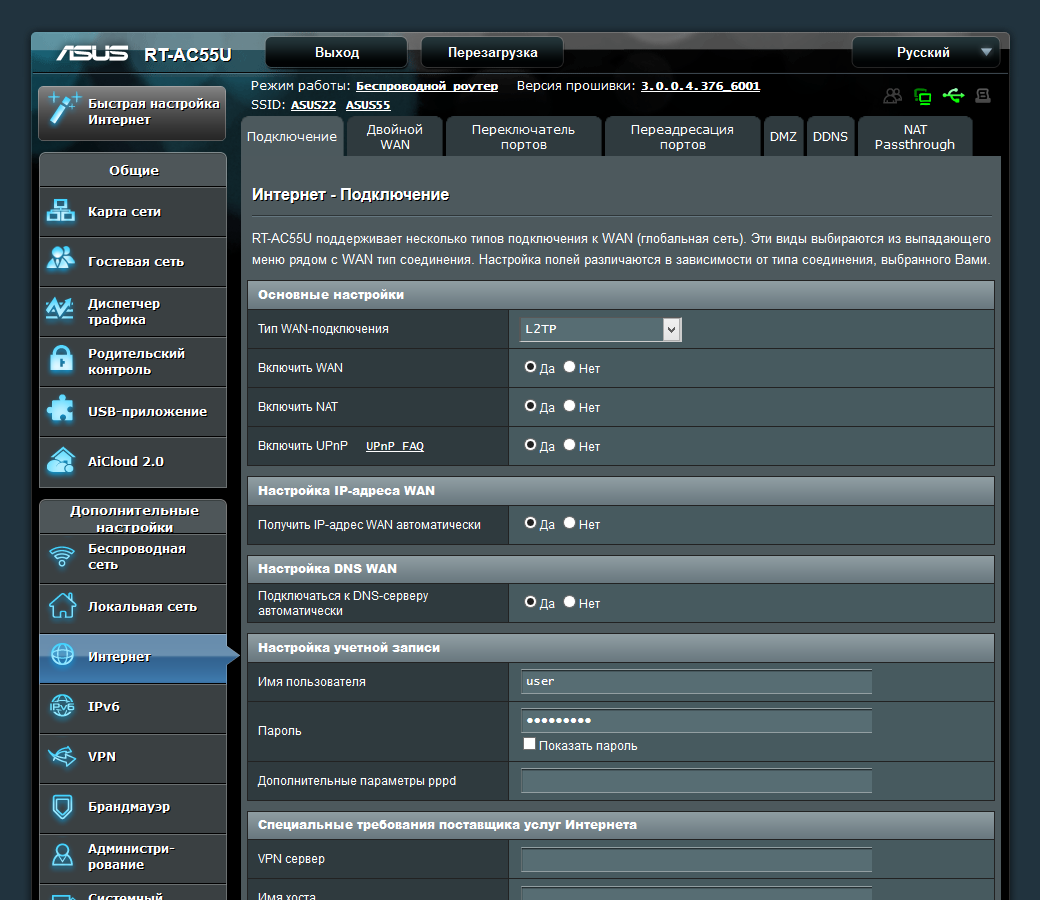Switch to the DDNS tab

pos(830,137)
